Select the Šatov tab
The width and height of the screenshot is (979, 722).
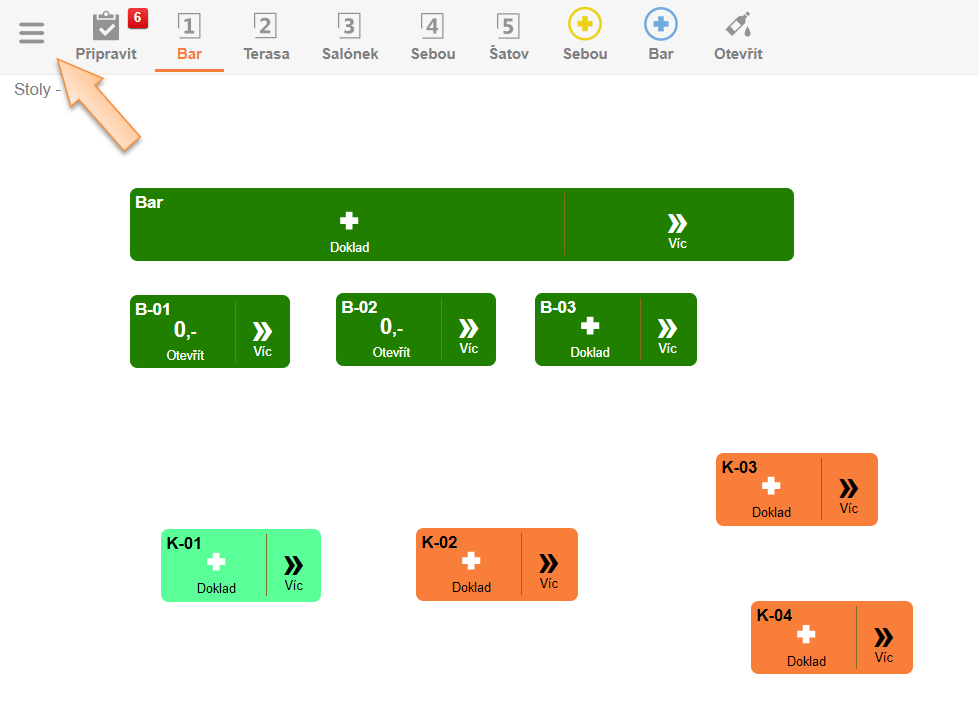[509, 36]
